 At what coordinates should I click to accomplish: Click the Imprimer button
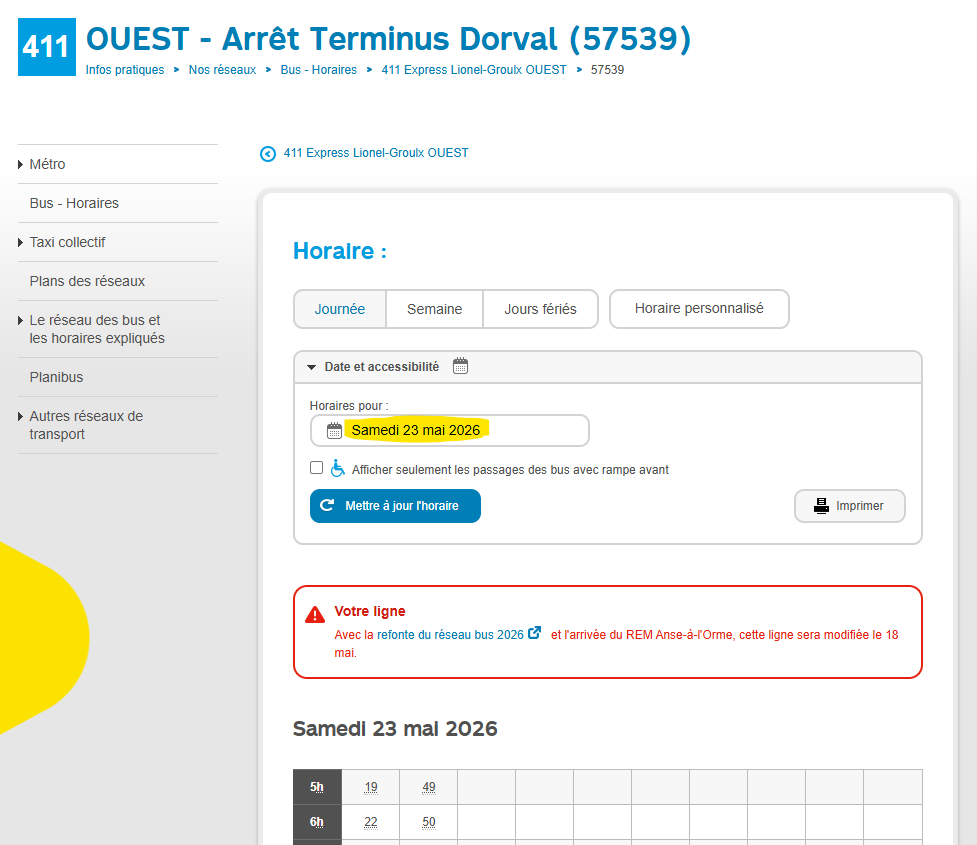pyautogui.click(x=850, y=506)
